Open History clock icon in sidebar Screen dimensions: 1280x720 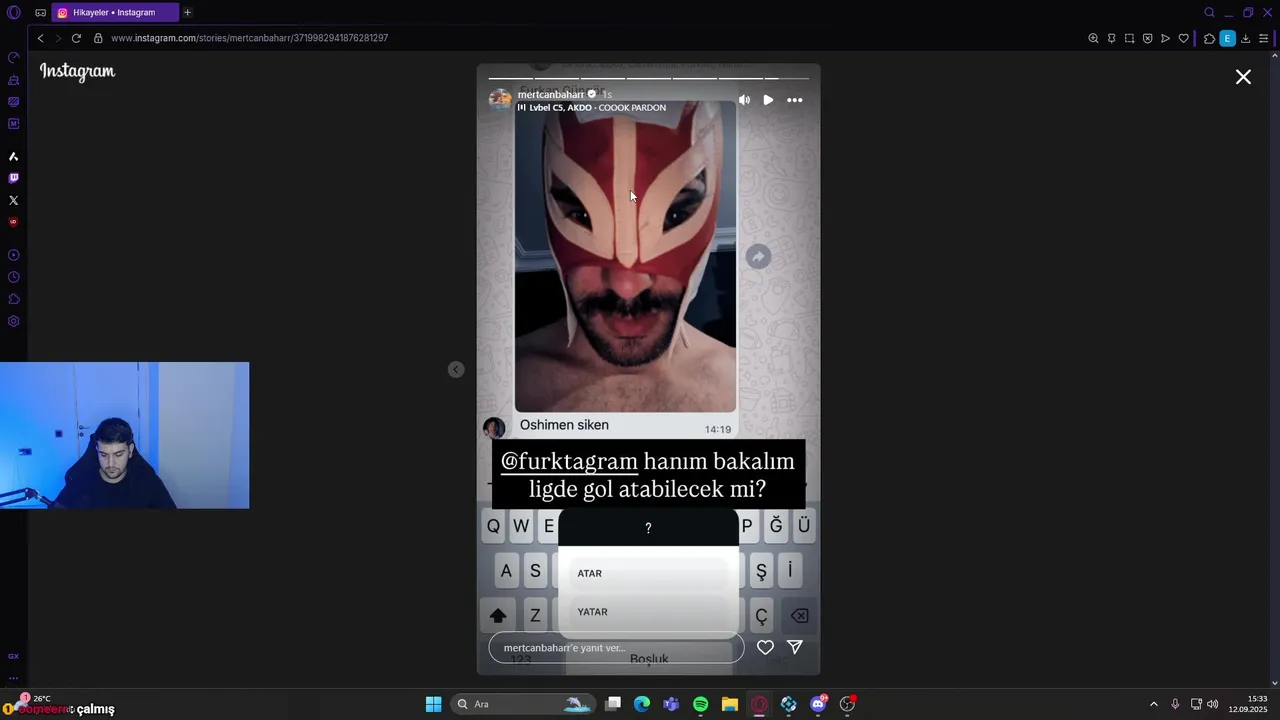13,277
